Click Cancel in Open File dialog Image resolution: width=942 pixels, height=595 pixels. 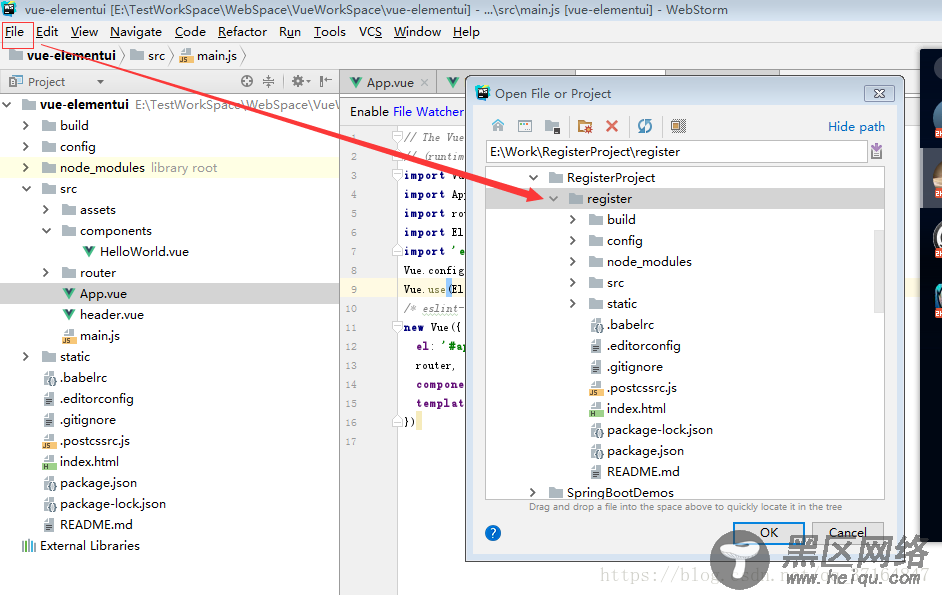[x=848, y=532]
